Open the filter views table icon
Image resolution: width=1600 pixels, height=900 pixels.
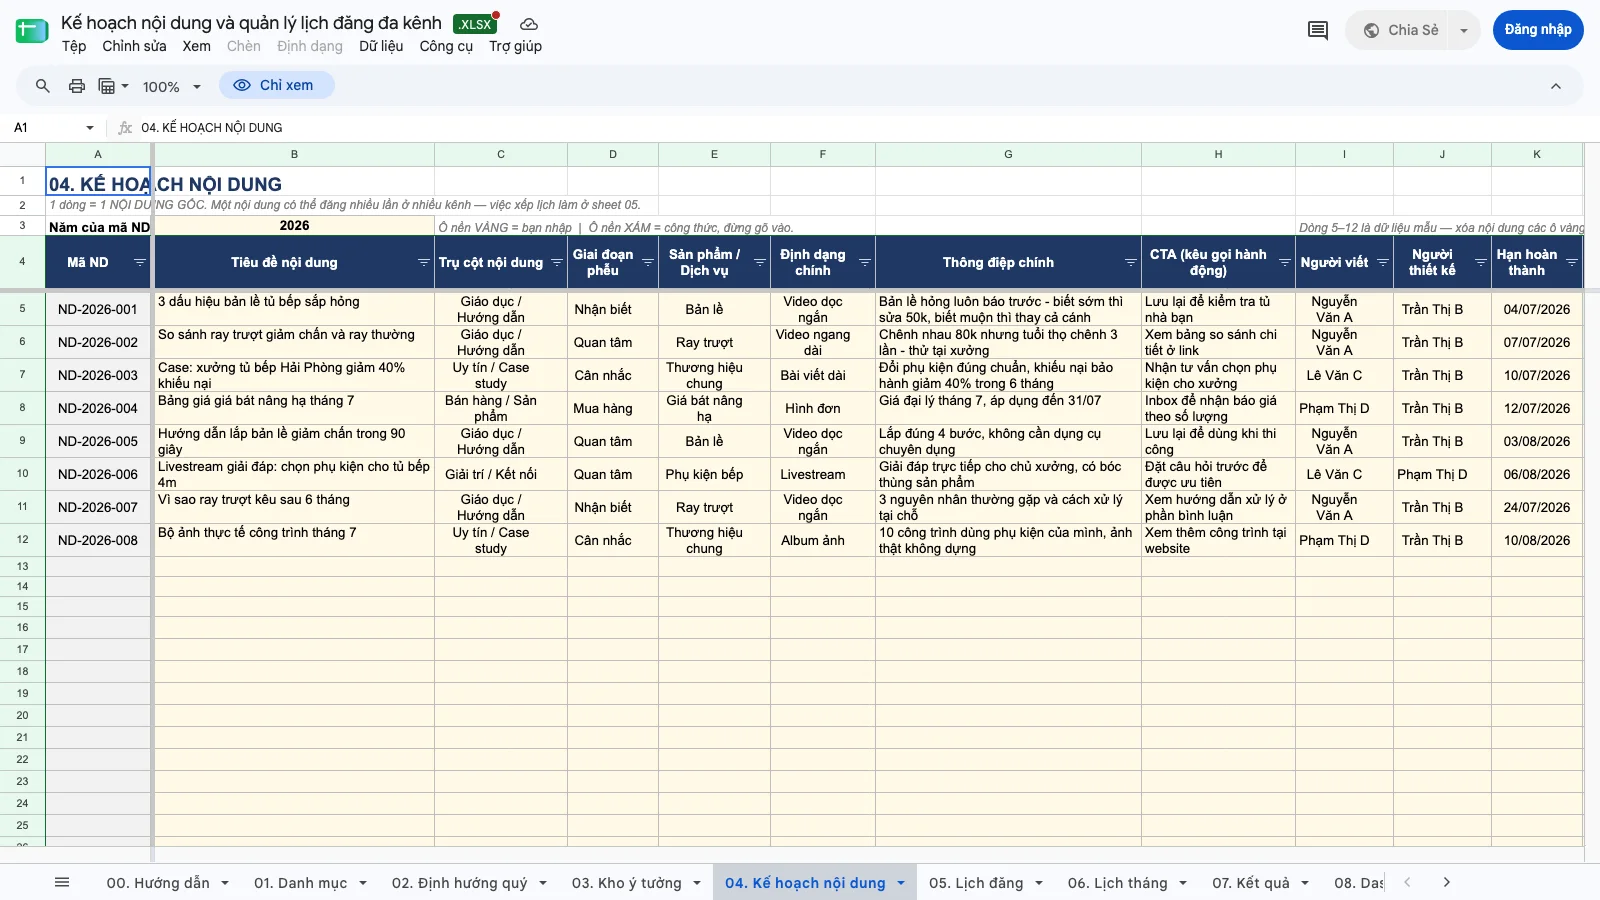point(113,86)
